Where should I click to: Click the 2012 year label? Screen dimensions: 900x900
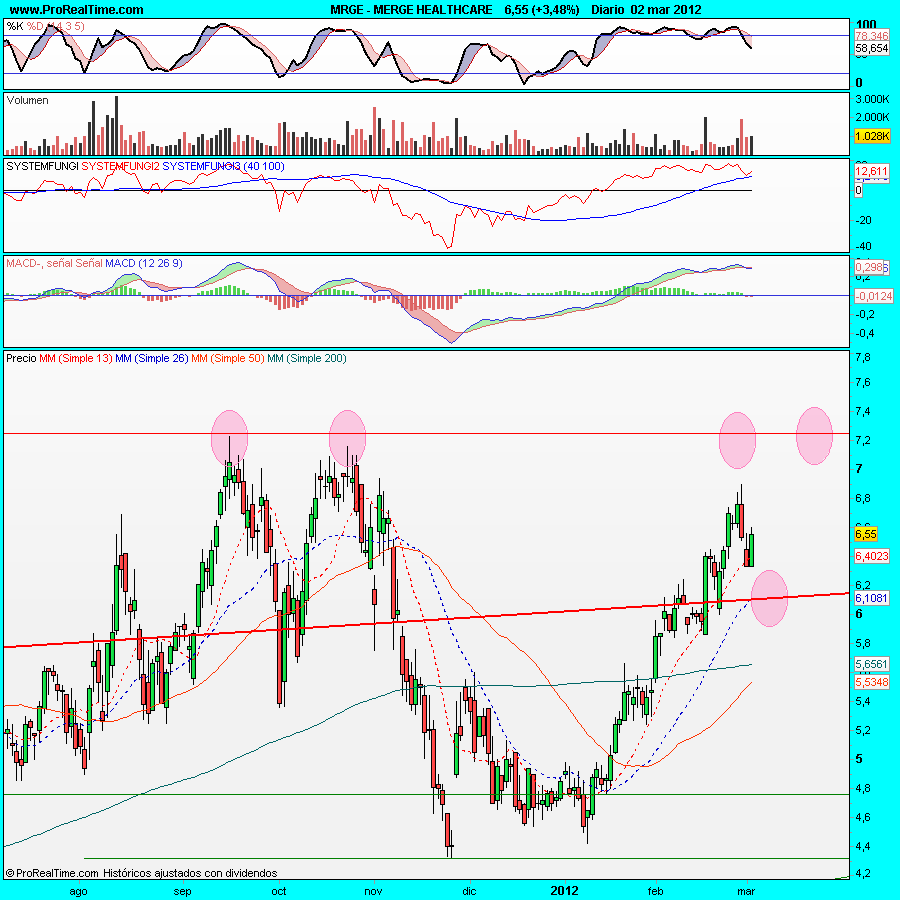[564, 891]
